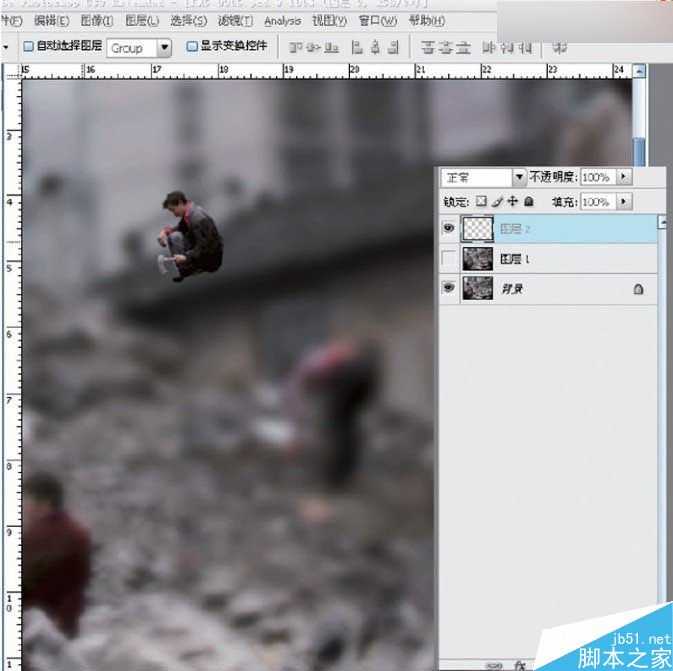Open the Analysis menu
The height and width of the screenshot is (671, 673).
click(282, 21)
